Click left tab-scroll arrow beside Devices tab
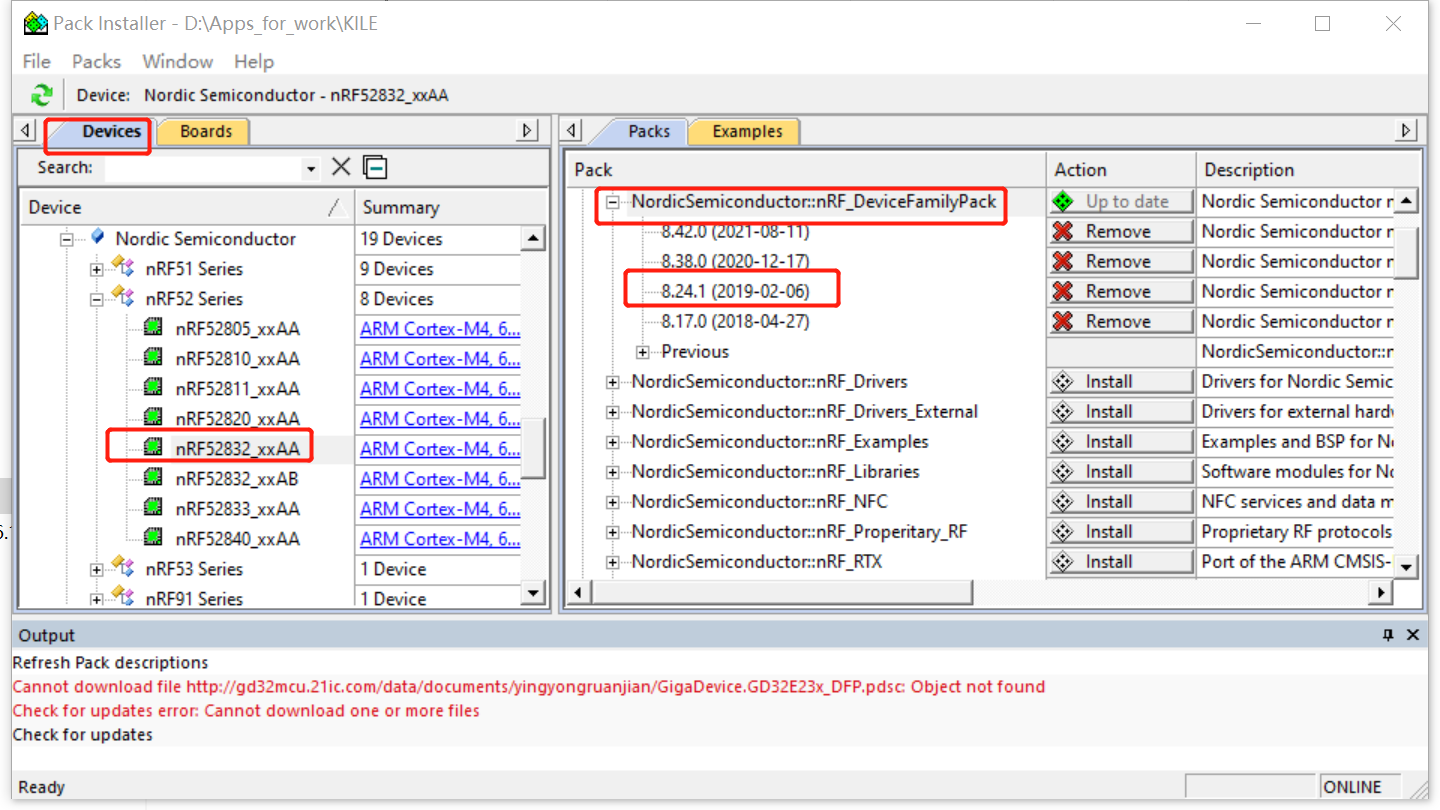Screen dimensions: 1440x810 pos(27,130)
